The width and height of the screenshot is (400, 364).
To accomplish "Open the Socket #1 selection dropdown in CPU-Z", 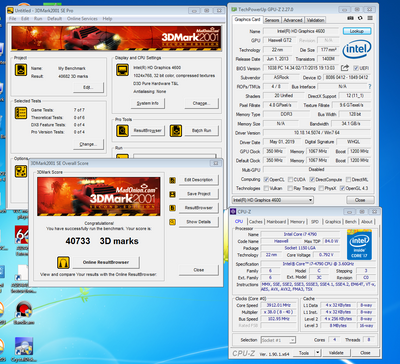I will pos(278,340).
